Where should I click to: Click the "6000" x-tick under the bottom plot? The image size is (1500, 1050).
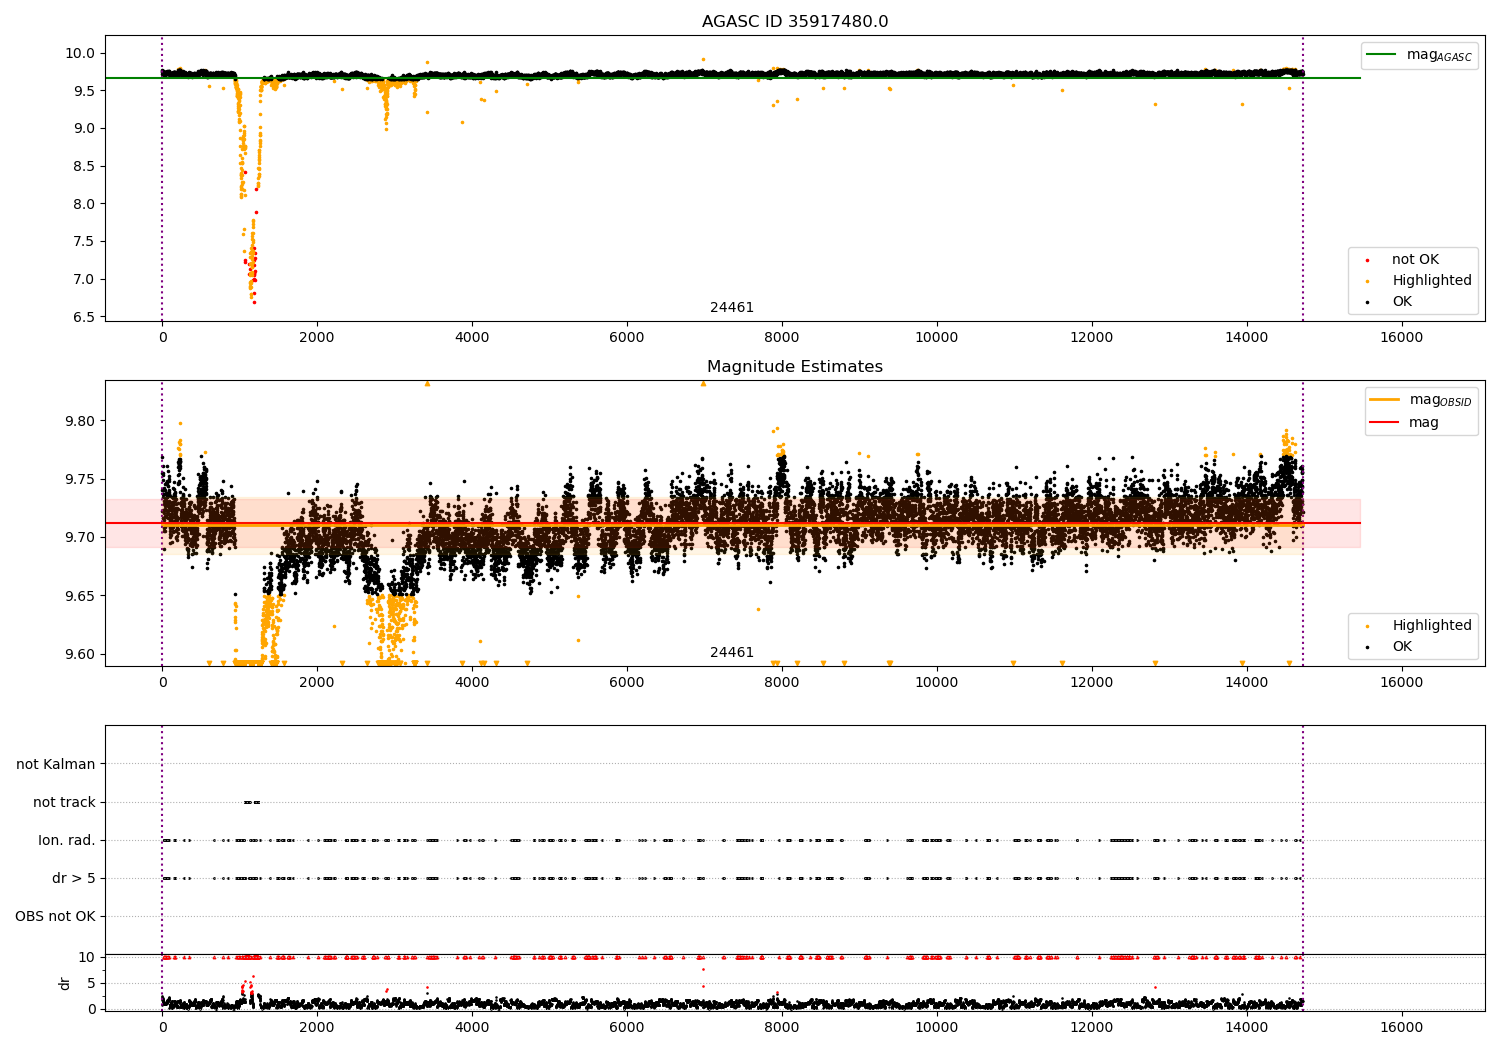point(627,1028)
